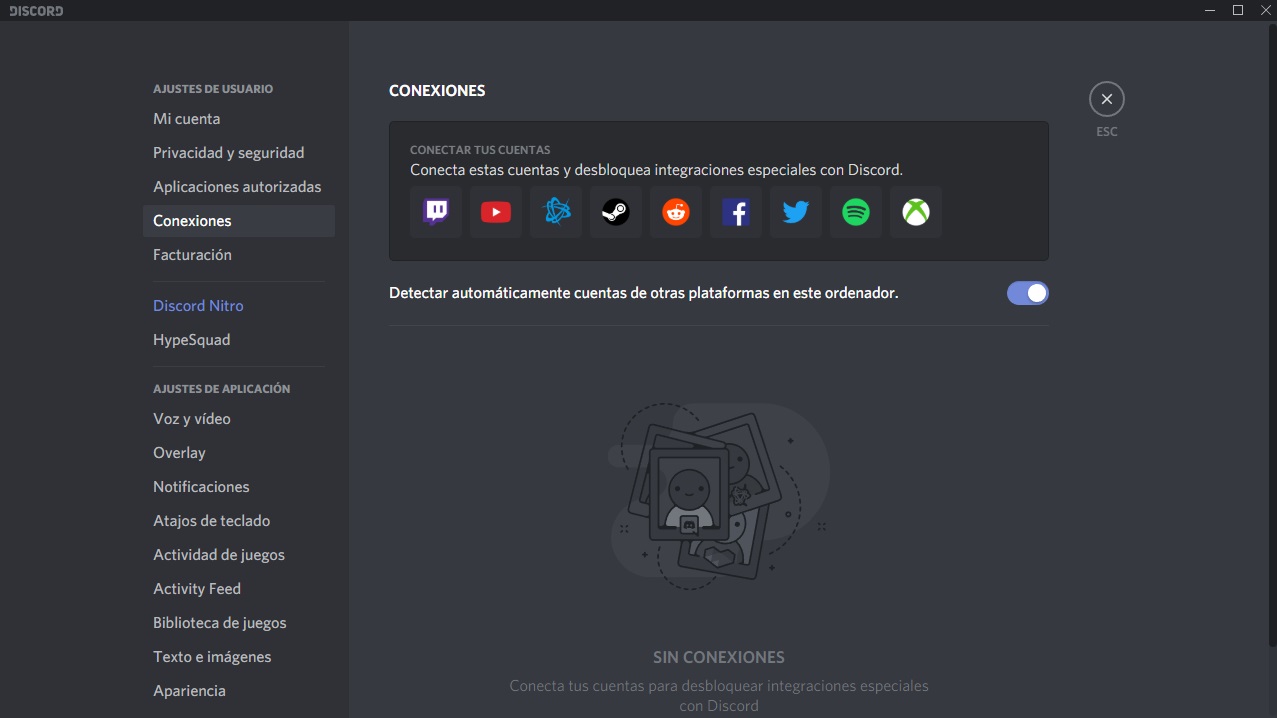Screen dimensions: 1277x718
Task: Connect a Spotify account
Action: [x=855, y=212]
